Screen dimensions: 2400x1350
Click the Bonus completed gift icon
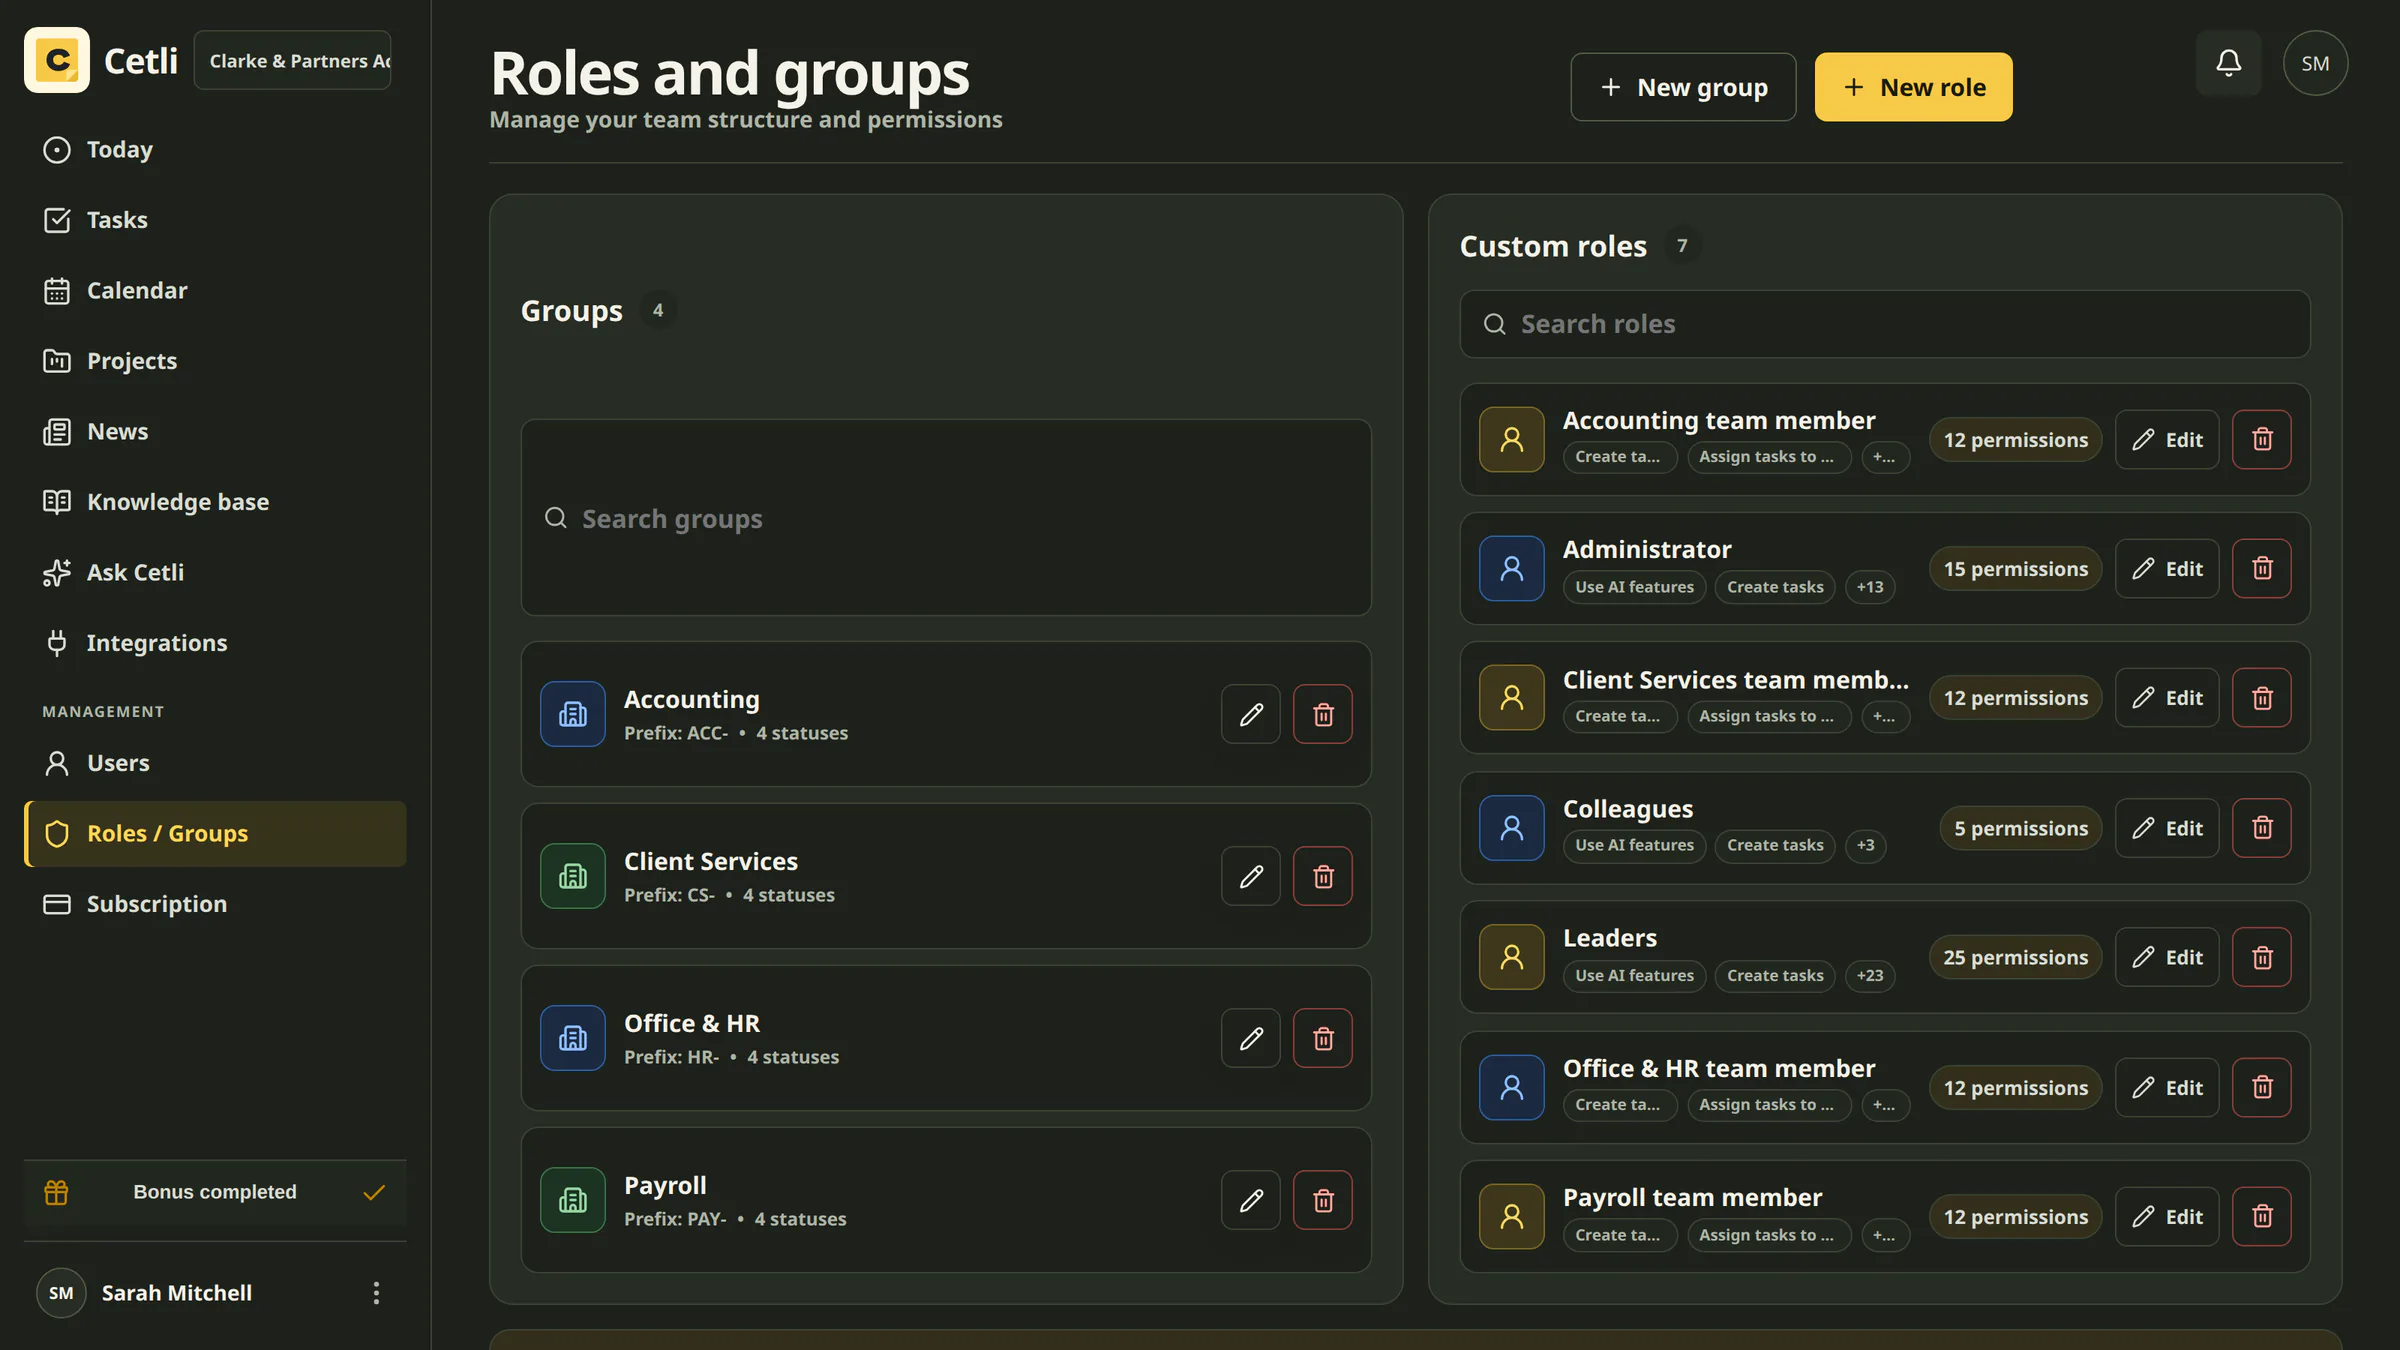[x=57, y=1192]
